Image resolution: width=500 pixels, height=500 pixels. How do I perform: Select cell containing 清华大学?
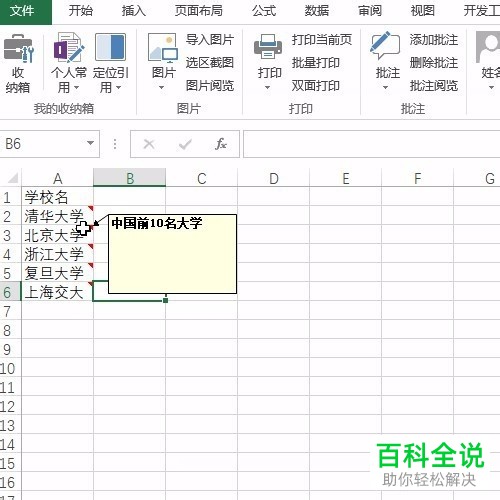(x=57, y=216)
